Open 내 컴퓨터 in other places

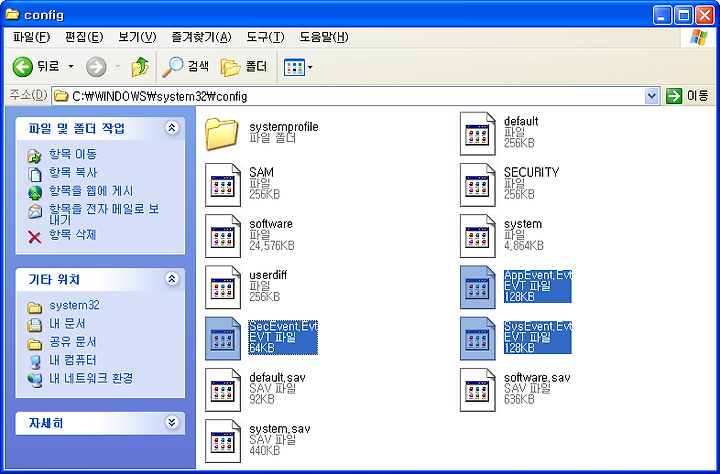pyautogui.click(x=73, y=360)
